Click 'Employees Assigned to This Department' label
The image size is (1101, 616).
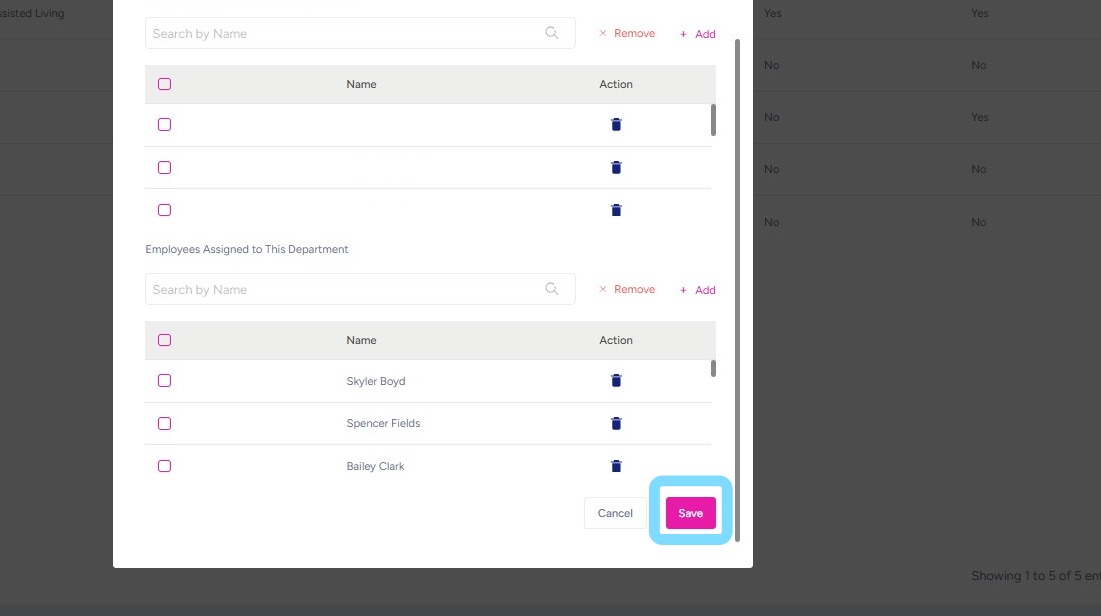point(246,249)
